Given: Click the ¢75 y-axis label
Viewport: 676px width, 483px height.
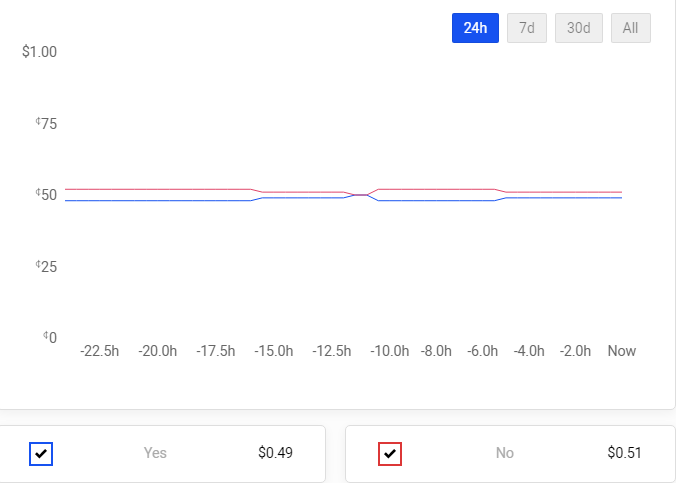Looking at the screenshot, I should 46,123.
